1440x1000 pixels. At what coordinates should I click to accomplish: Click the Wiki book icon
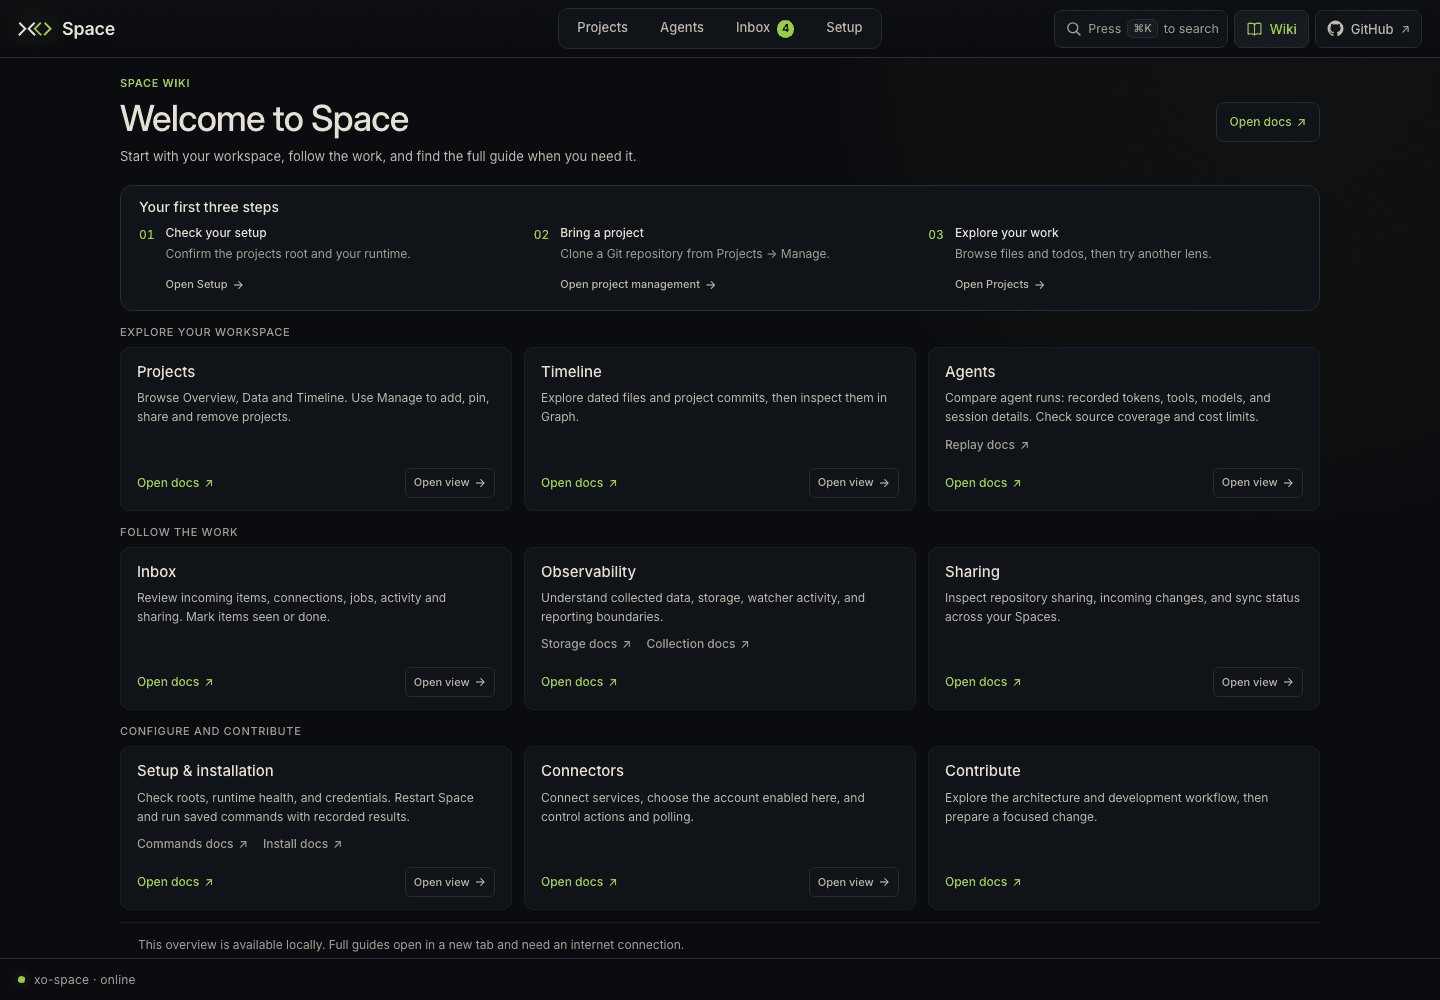coord(1254,29)
